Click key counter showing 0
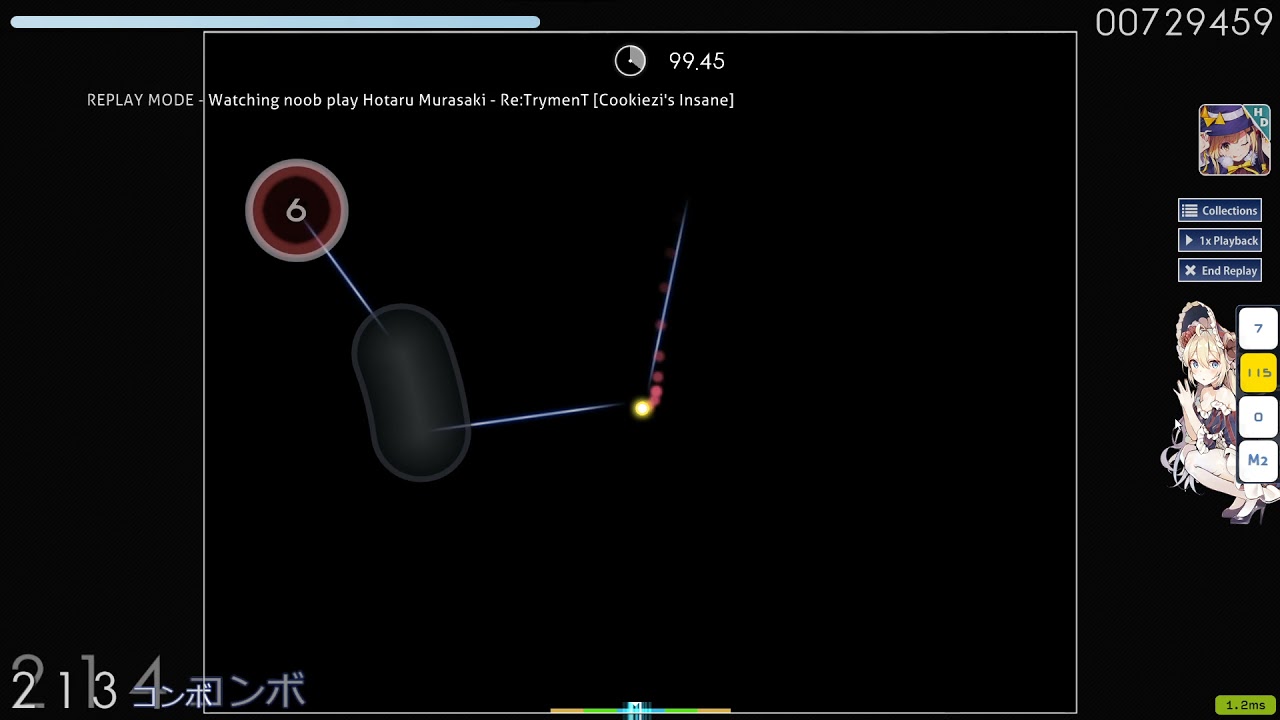This screenshot has width=1280, height=720. 1258,417
